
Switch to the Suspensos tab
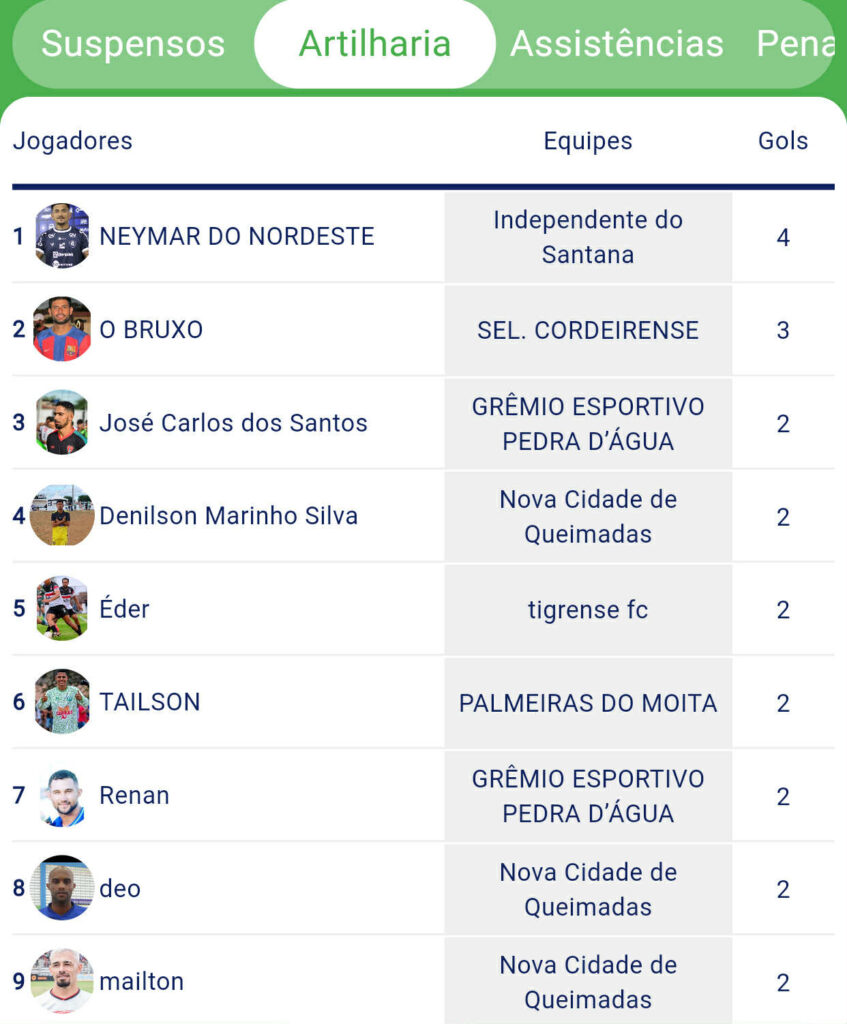[133, 44]
